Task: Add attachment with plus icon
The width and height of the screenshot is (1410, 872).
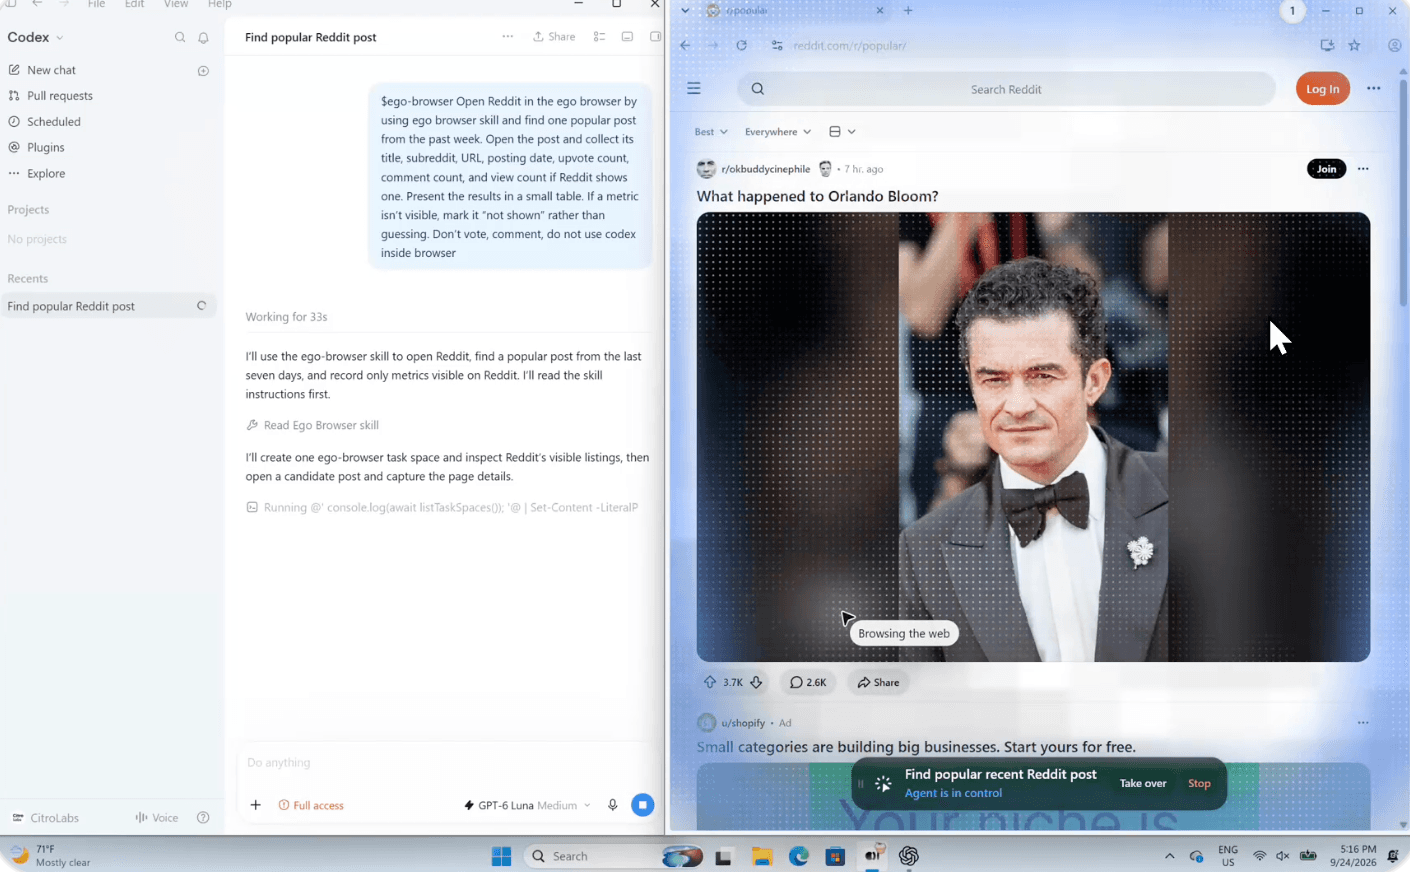Action: tap(256, 805)
